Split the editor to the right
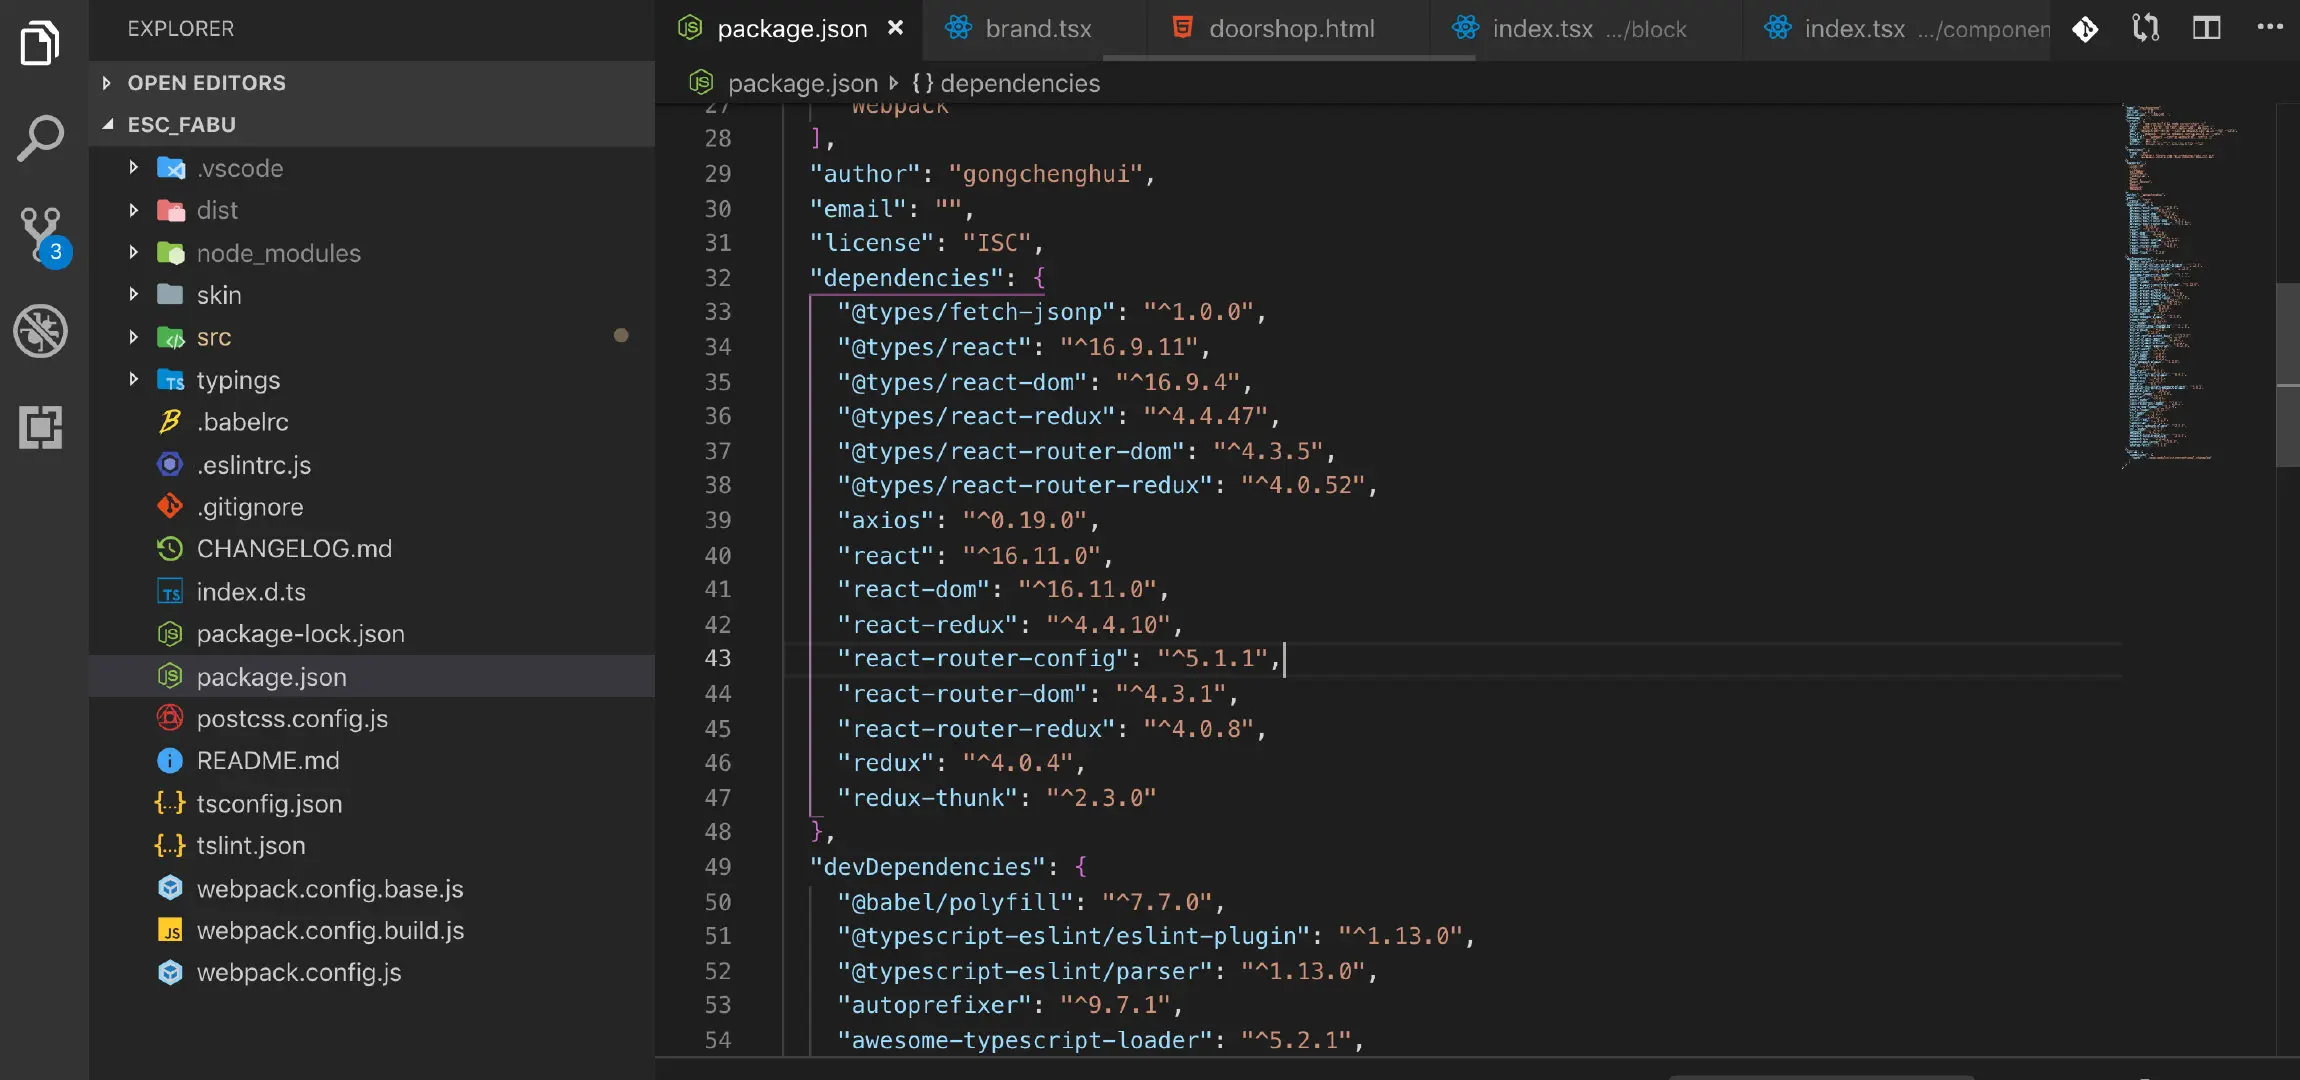Image resolution: width=2300 pixels, height=1080 pixels. coord(2206,28)
